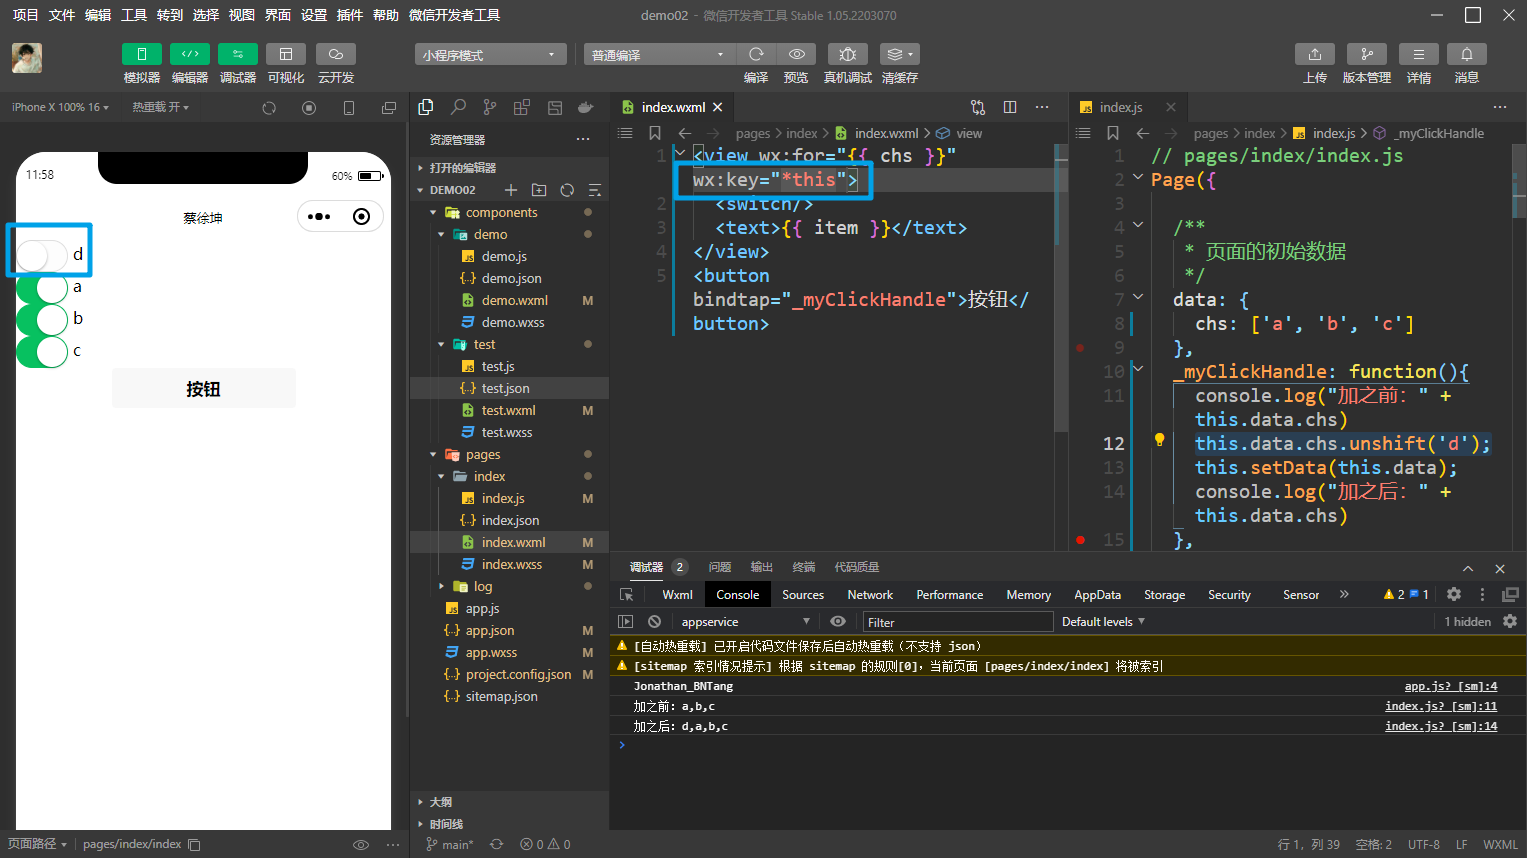Click the console Filter input field
The image size is (1527, 858).
coord(956,622)
